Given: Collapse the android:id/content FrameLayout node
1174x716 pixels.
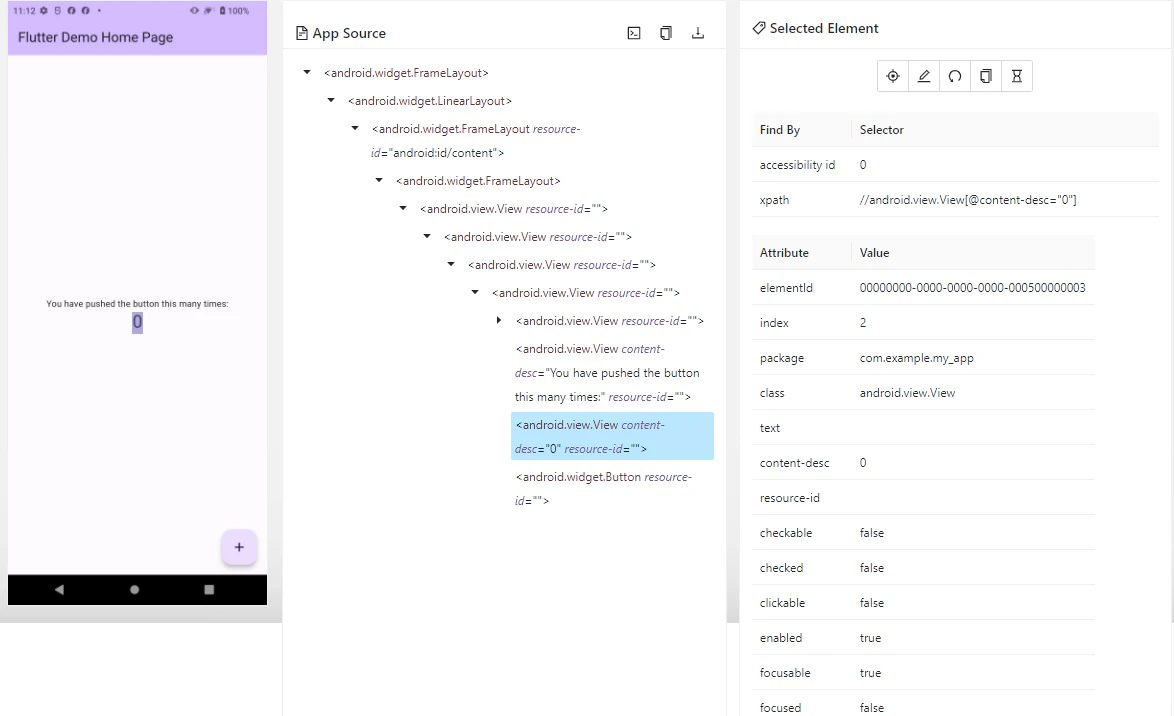Looking at the screenshot, I should tap(355, 129).
